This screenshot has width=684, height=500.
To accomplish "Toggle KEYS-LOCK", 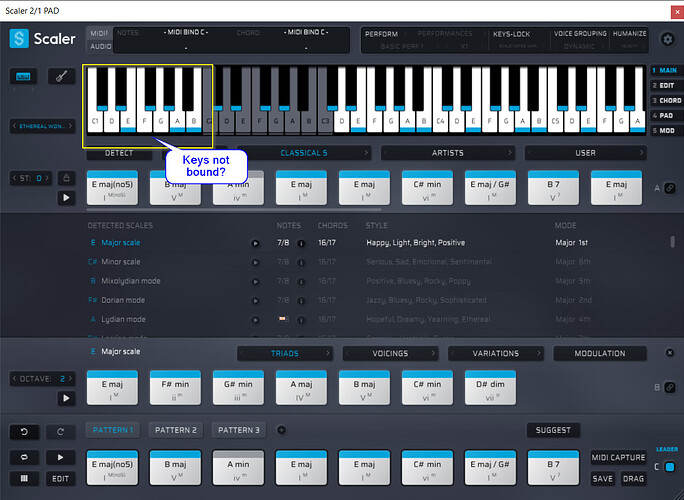I will coord(511,34).
